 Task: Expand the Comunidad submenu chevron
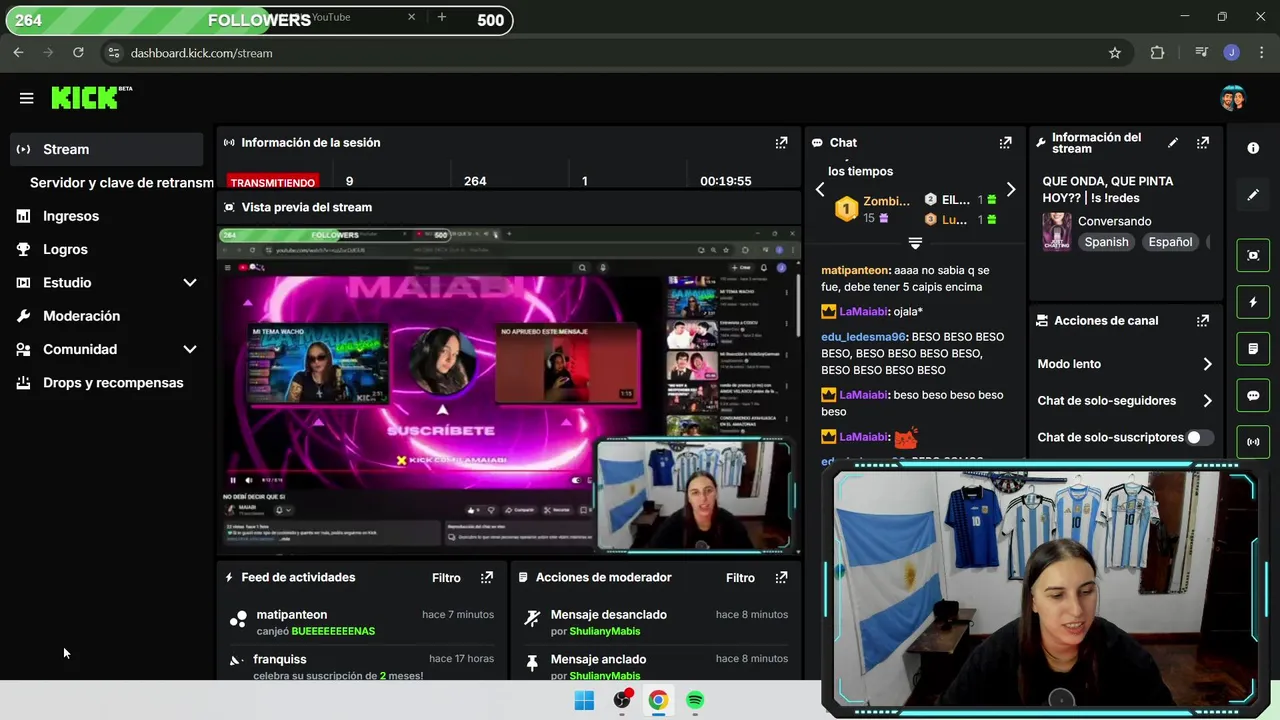[190, 349]
